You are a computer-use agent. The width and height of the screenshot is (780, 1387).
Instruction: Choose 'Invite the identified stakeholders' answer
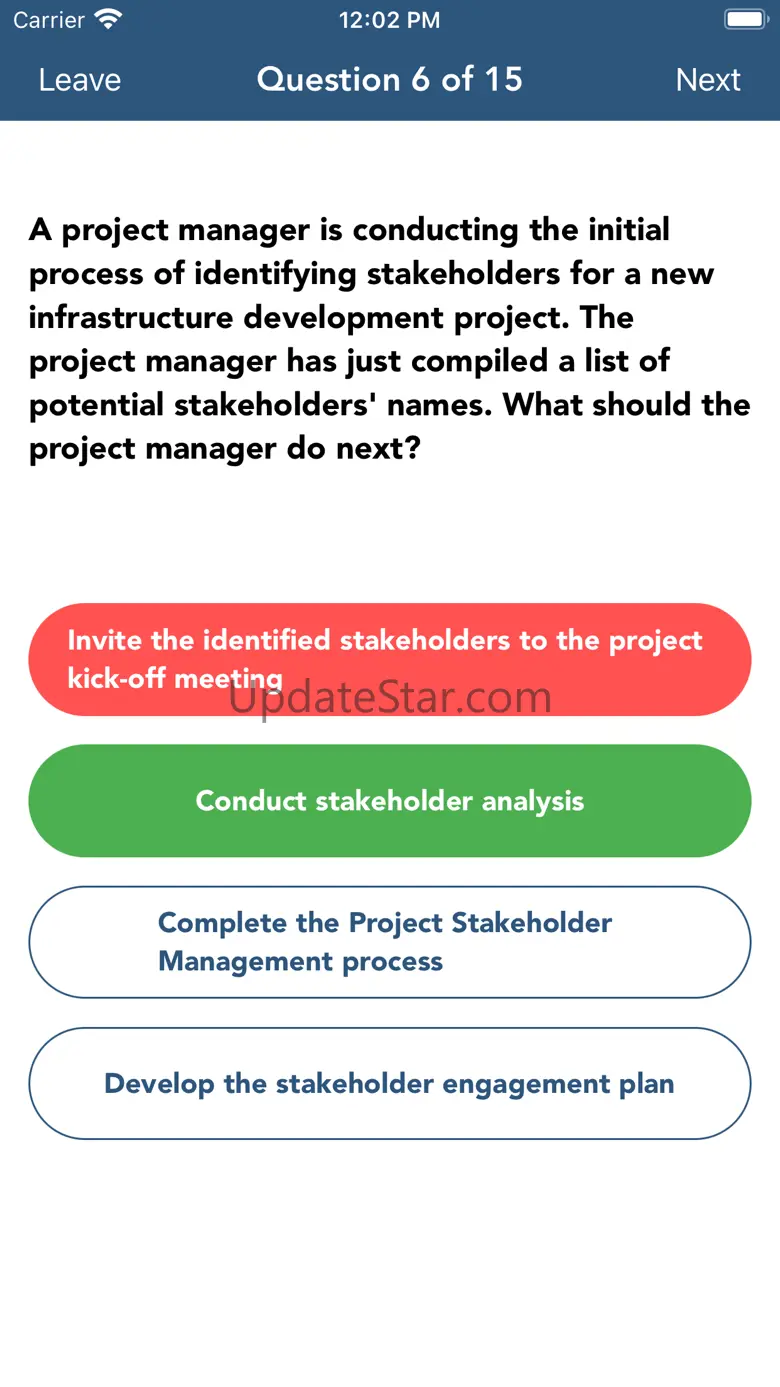coord(390,659)
